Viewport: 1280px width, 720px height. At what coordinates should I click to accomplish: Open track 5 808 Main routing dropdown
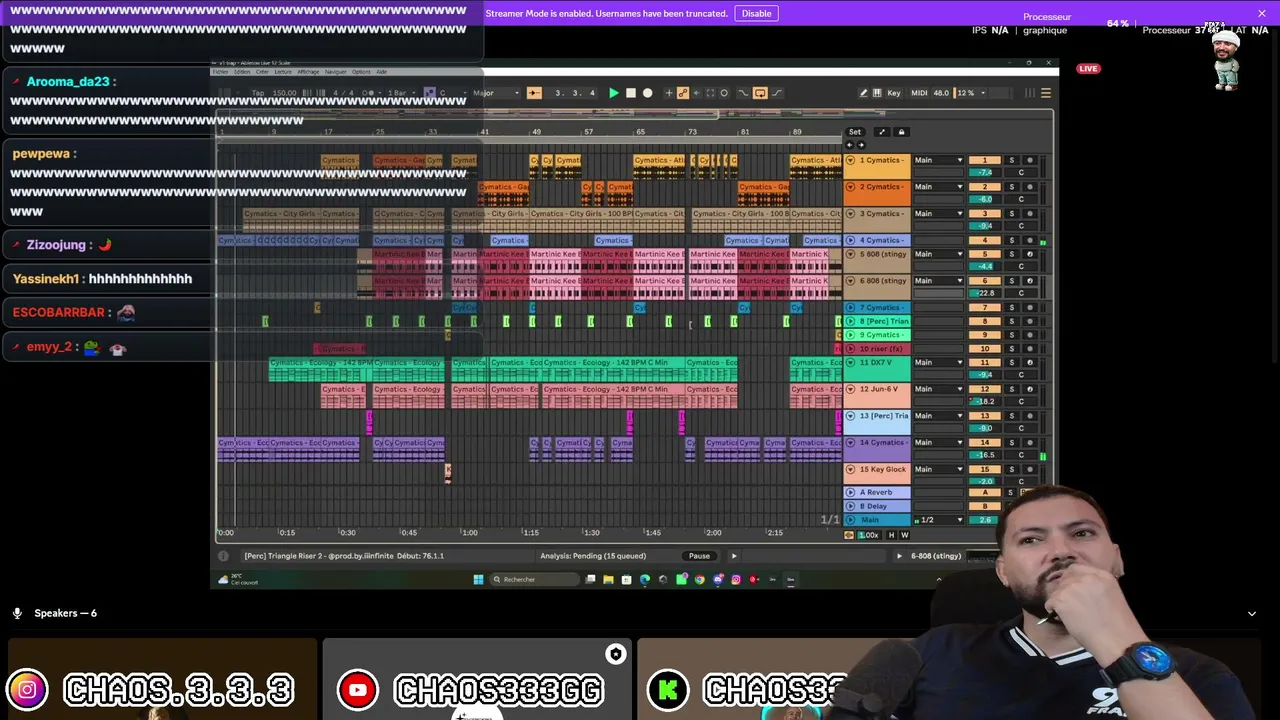click(x=939, y=254)
